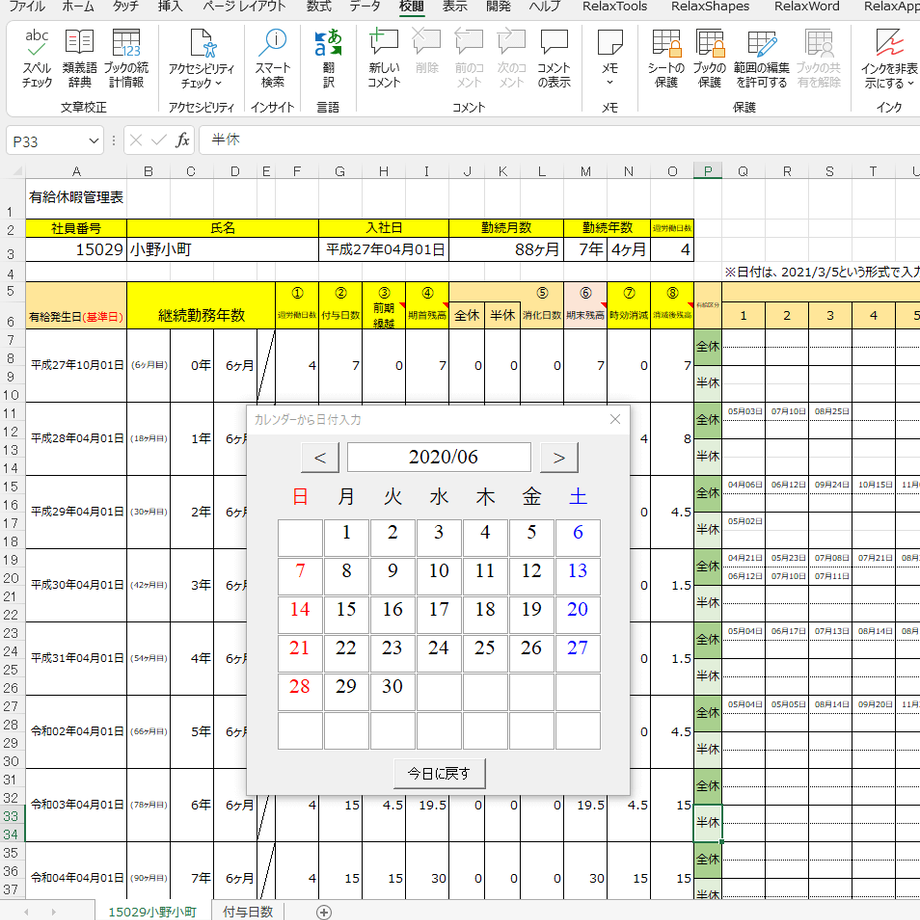Viewport: 920px width, 920px height.
Task: Switch to the データ ribbon tab
Action: pyautogui.click(x=365, y=6)
